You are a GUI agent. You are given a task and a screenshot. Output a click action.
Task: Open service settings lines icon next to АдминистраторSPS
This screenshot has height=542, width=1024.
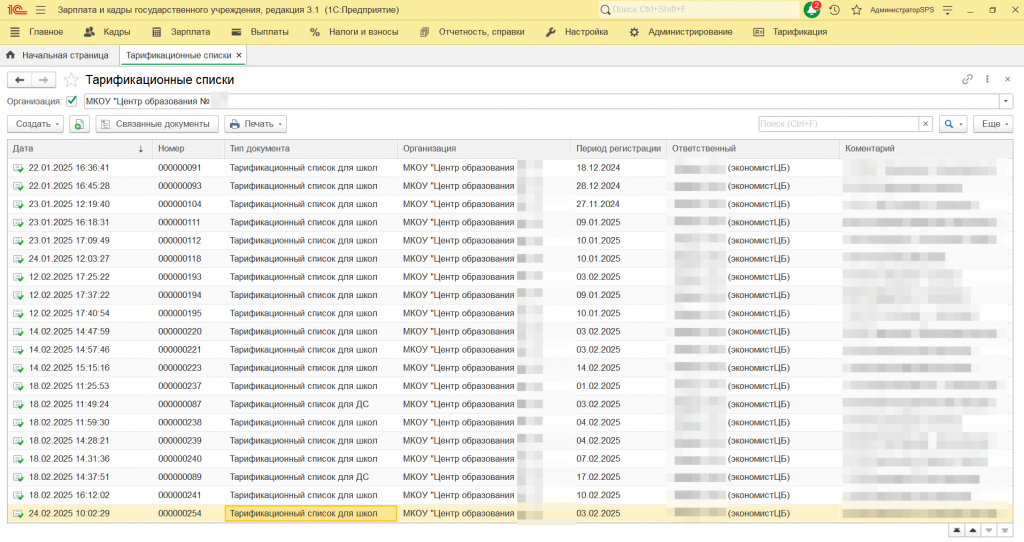click(x=948, y=10)
